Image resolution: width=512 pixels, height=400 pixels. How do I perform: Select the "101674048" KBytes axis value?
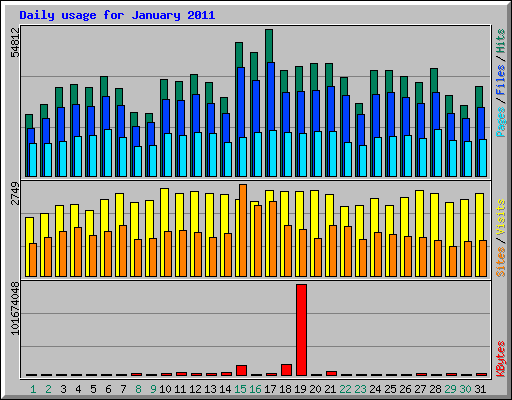pos(15,308)
